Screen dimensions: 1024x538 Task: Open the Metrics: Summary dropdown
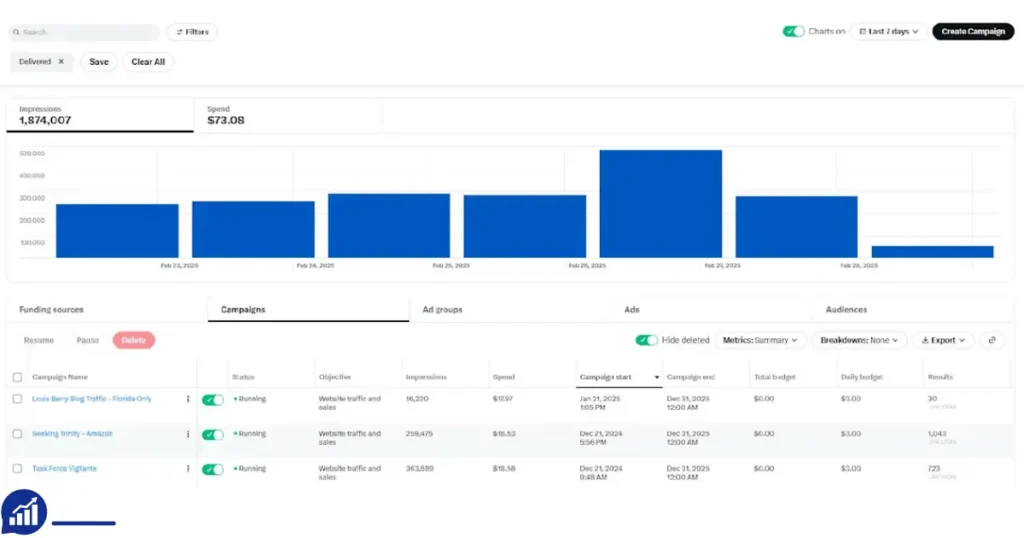pyautogui.click(x=760, y=340)
